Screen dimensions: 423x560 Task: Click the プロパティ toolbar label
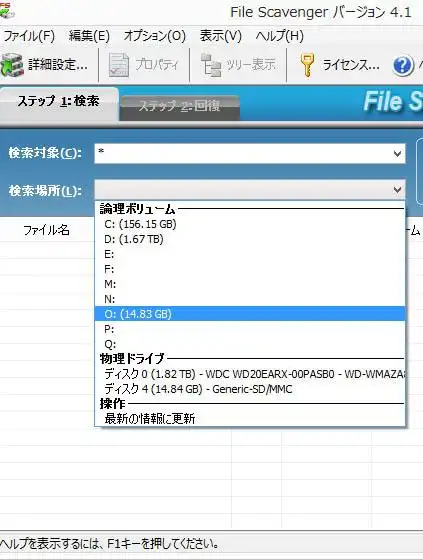[156, 65]
